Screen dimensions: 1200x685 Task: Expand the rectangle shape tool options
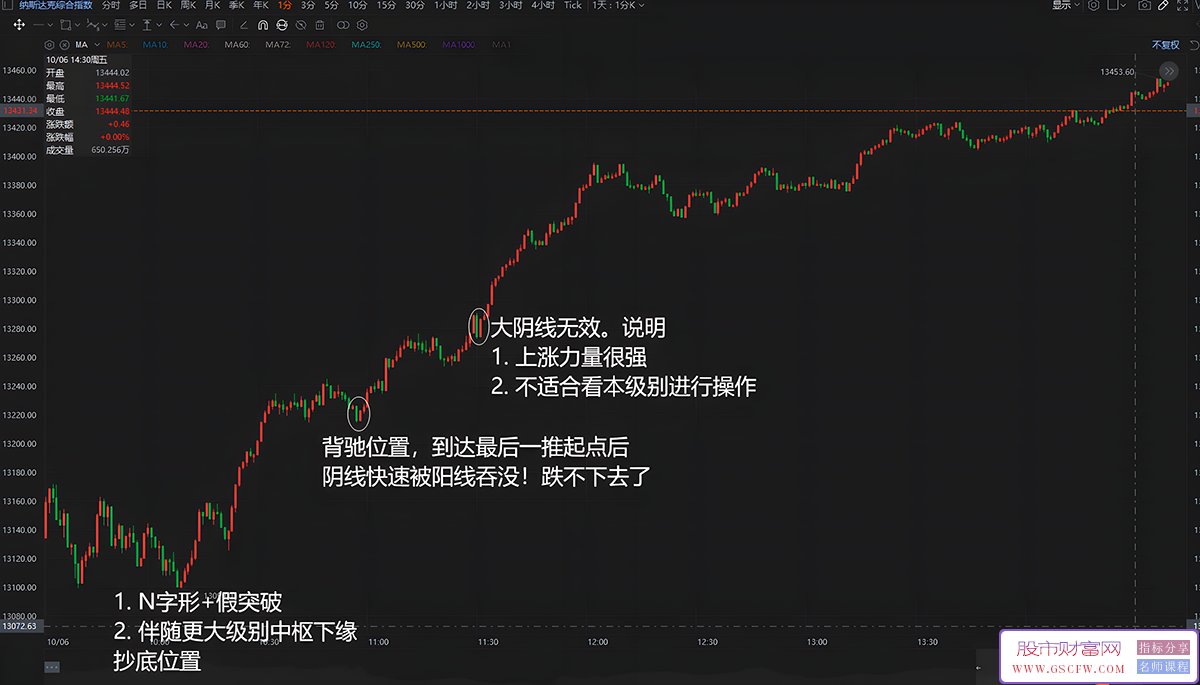pyautogui.click(x=78, y=24)
